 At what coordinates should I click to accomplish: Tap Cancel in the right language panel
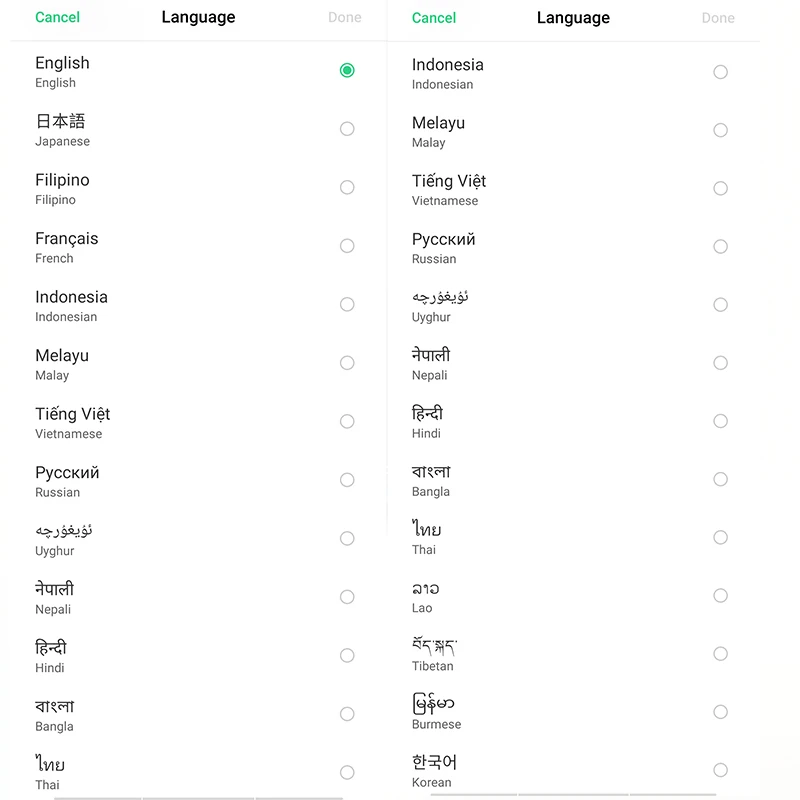click(x=434, y=18)
